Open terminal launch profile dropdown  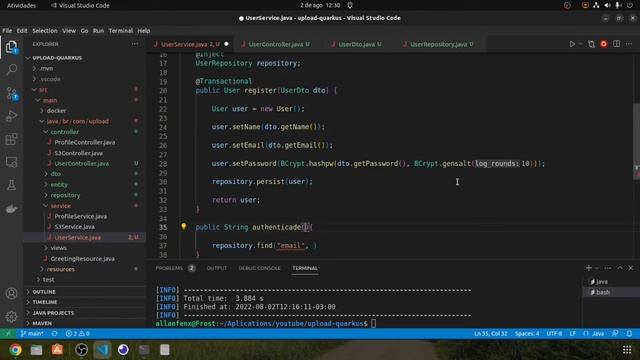coord(597,268)
